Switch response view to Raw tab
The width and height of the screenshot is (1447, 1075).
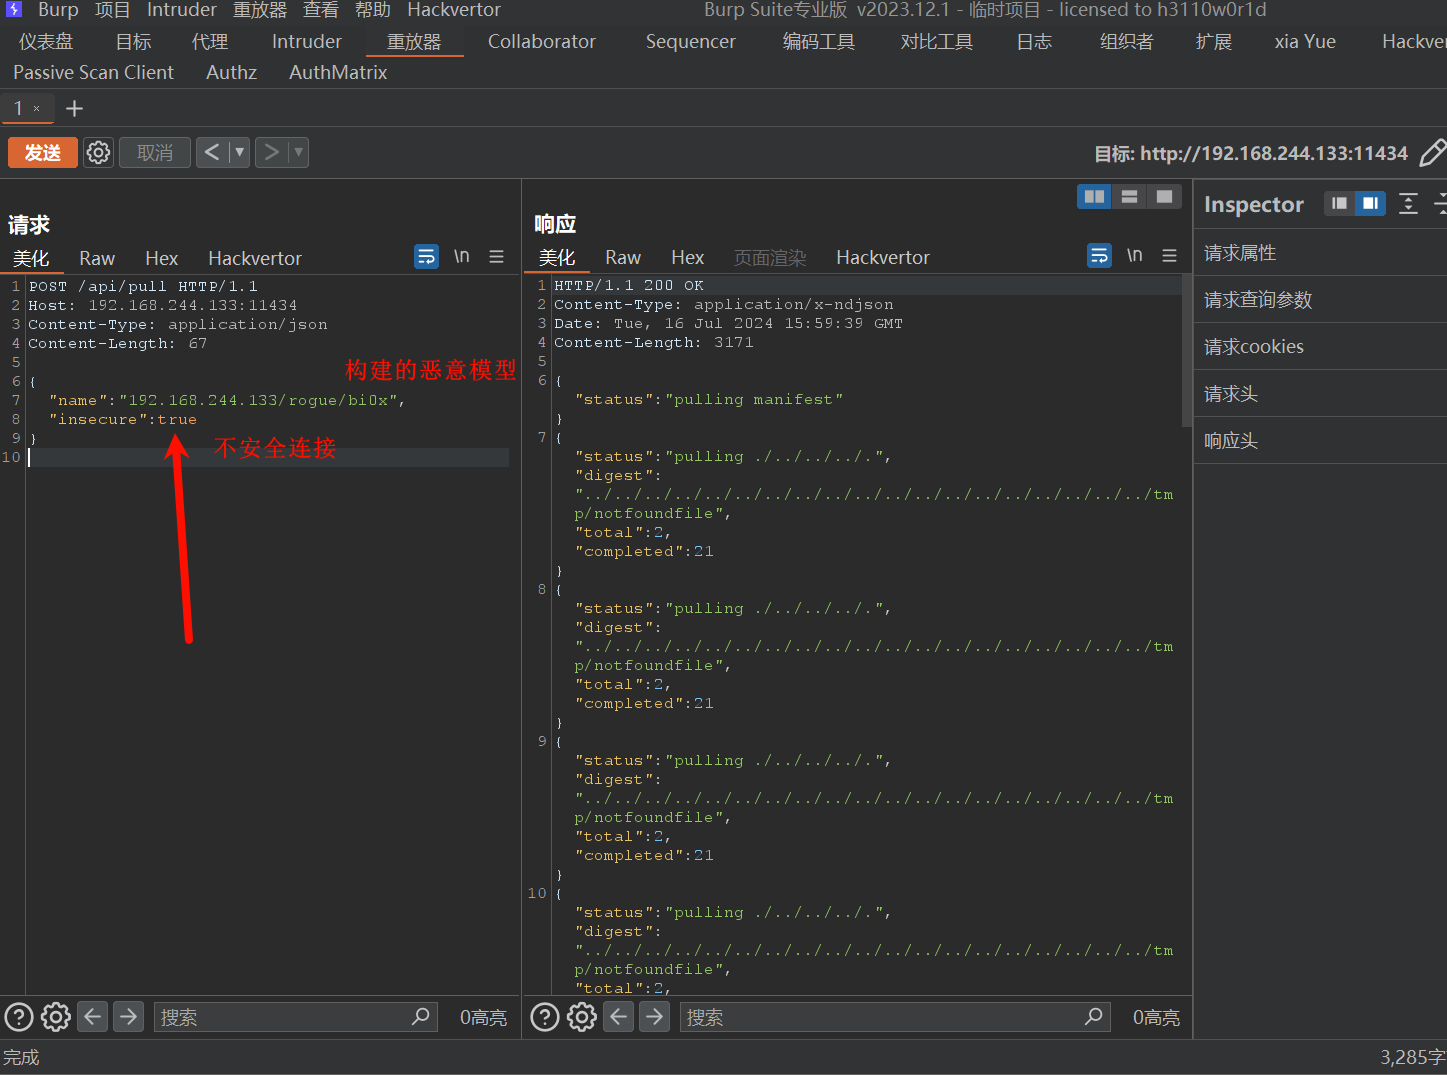[x=623, y=257]
